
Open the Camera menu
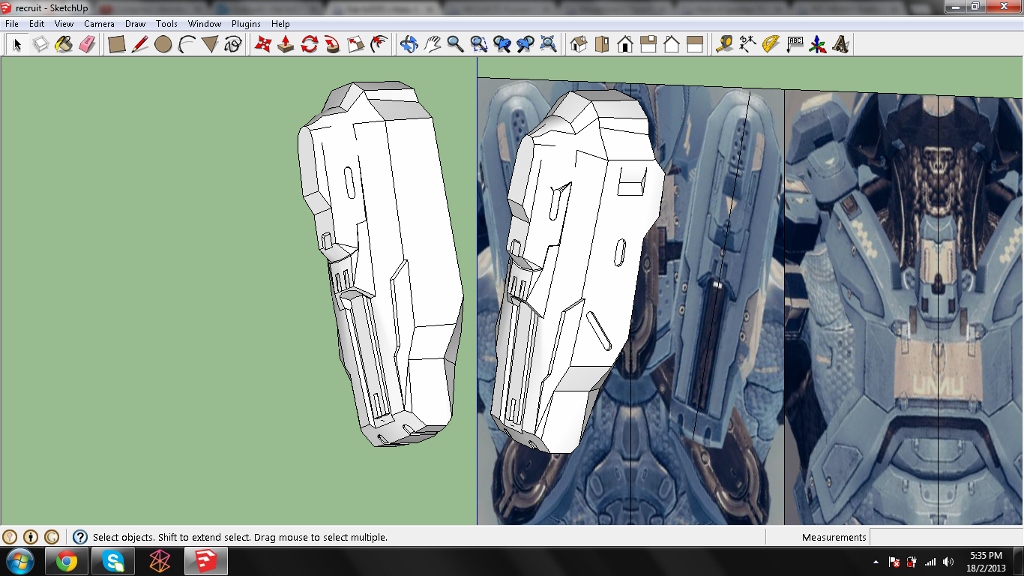click(x=99, y=23)
